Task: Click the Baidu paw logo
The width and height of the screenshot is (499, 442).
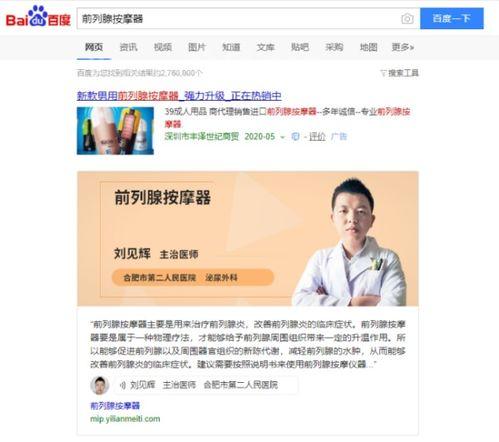Action: (38, 16)
